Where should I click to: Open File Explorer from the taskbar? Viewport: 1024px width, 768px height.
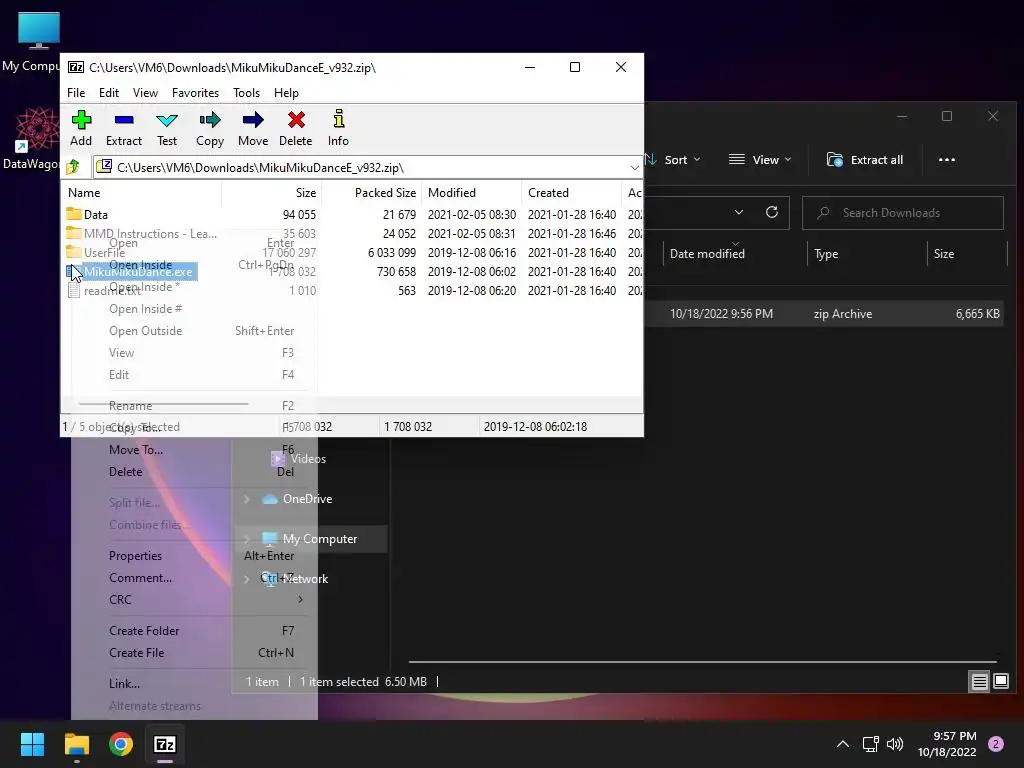[x=76, y=744]
